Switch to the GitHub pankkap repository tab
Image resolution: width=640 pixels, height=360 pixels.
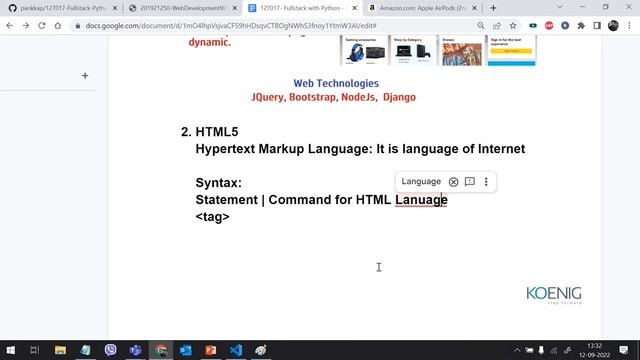[x=63, y=8]
